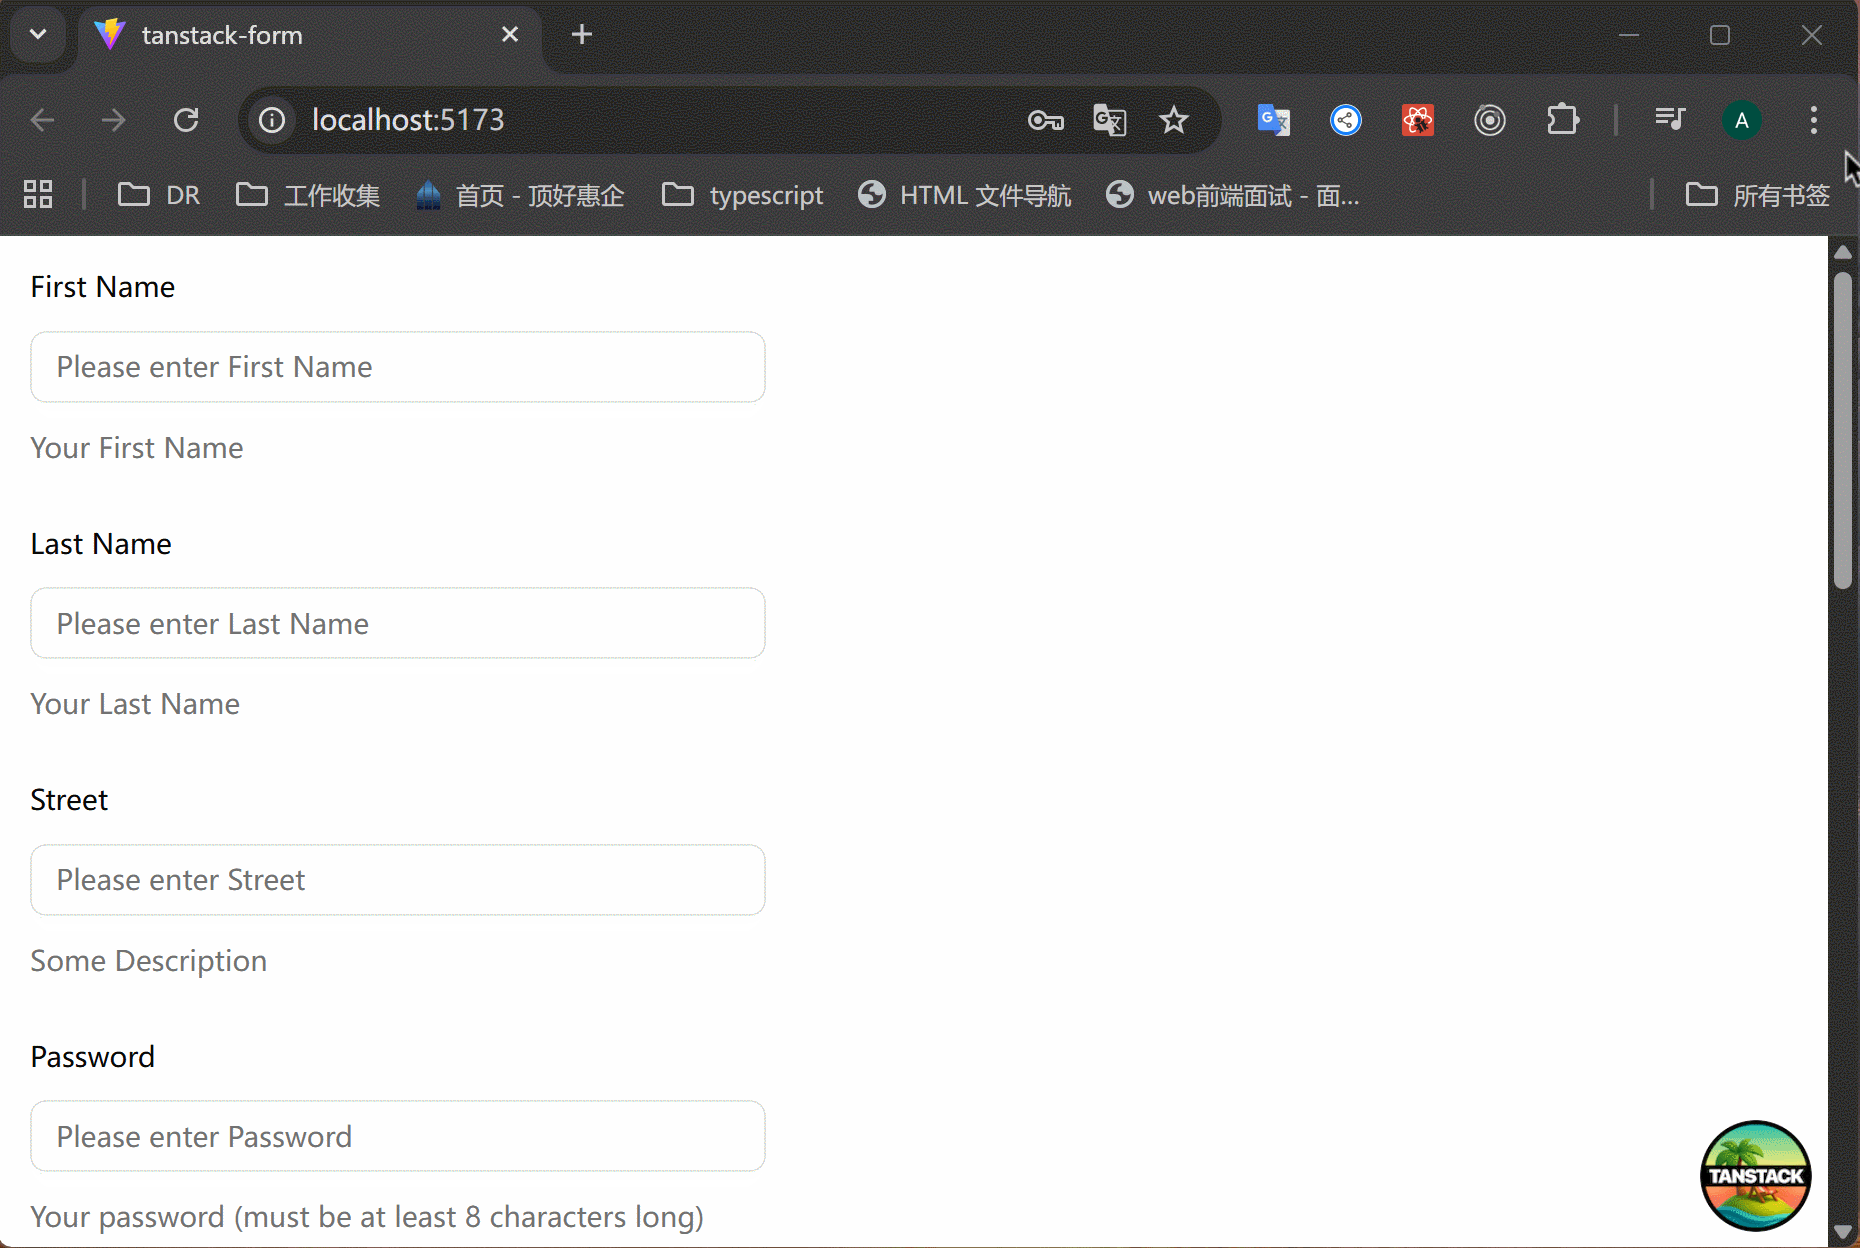Screen dimensions: 1860x1248
Task: Open the Extensions puzzle-piece menu
Action: point(1562,121)
